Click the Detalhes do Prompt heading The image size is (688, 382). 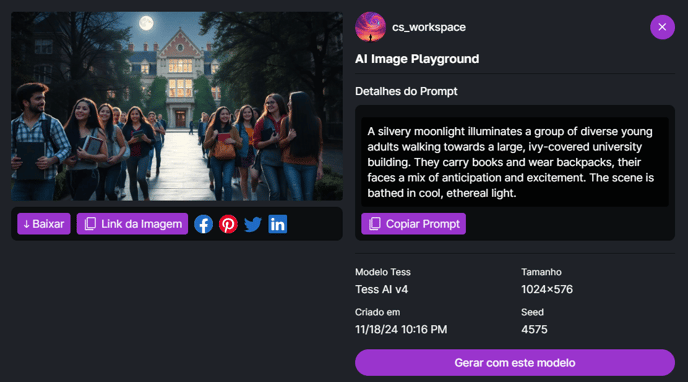pos(406,91)
